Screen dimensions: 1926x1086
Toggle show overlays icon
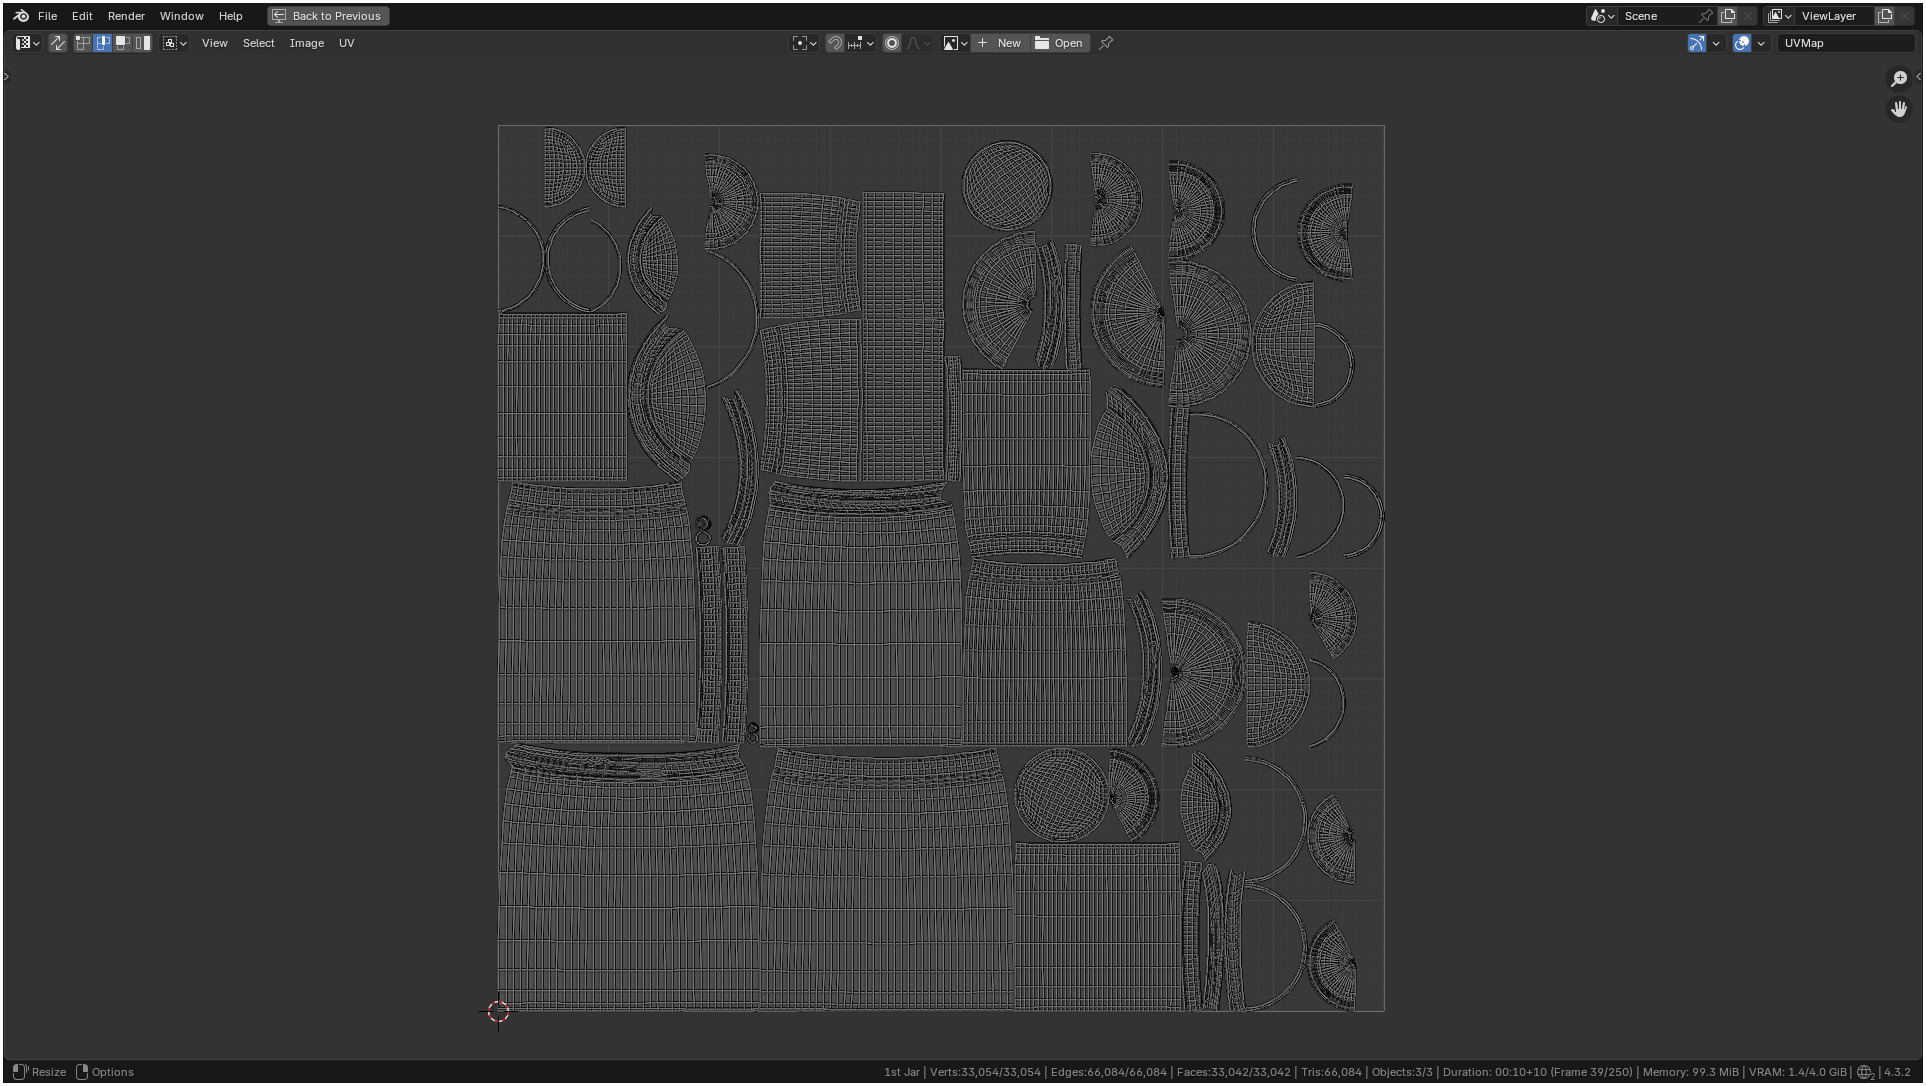pos(1742,43)
